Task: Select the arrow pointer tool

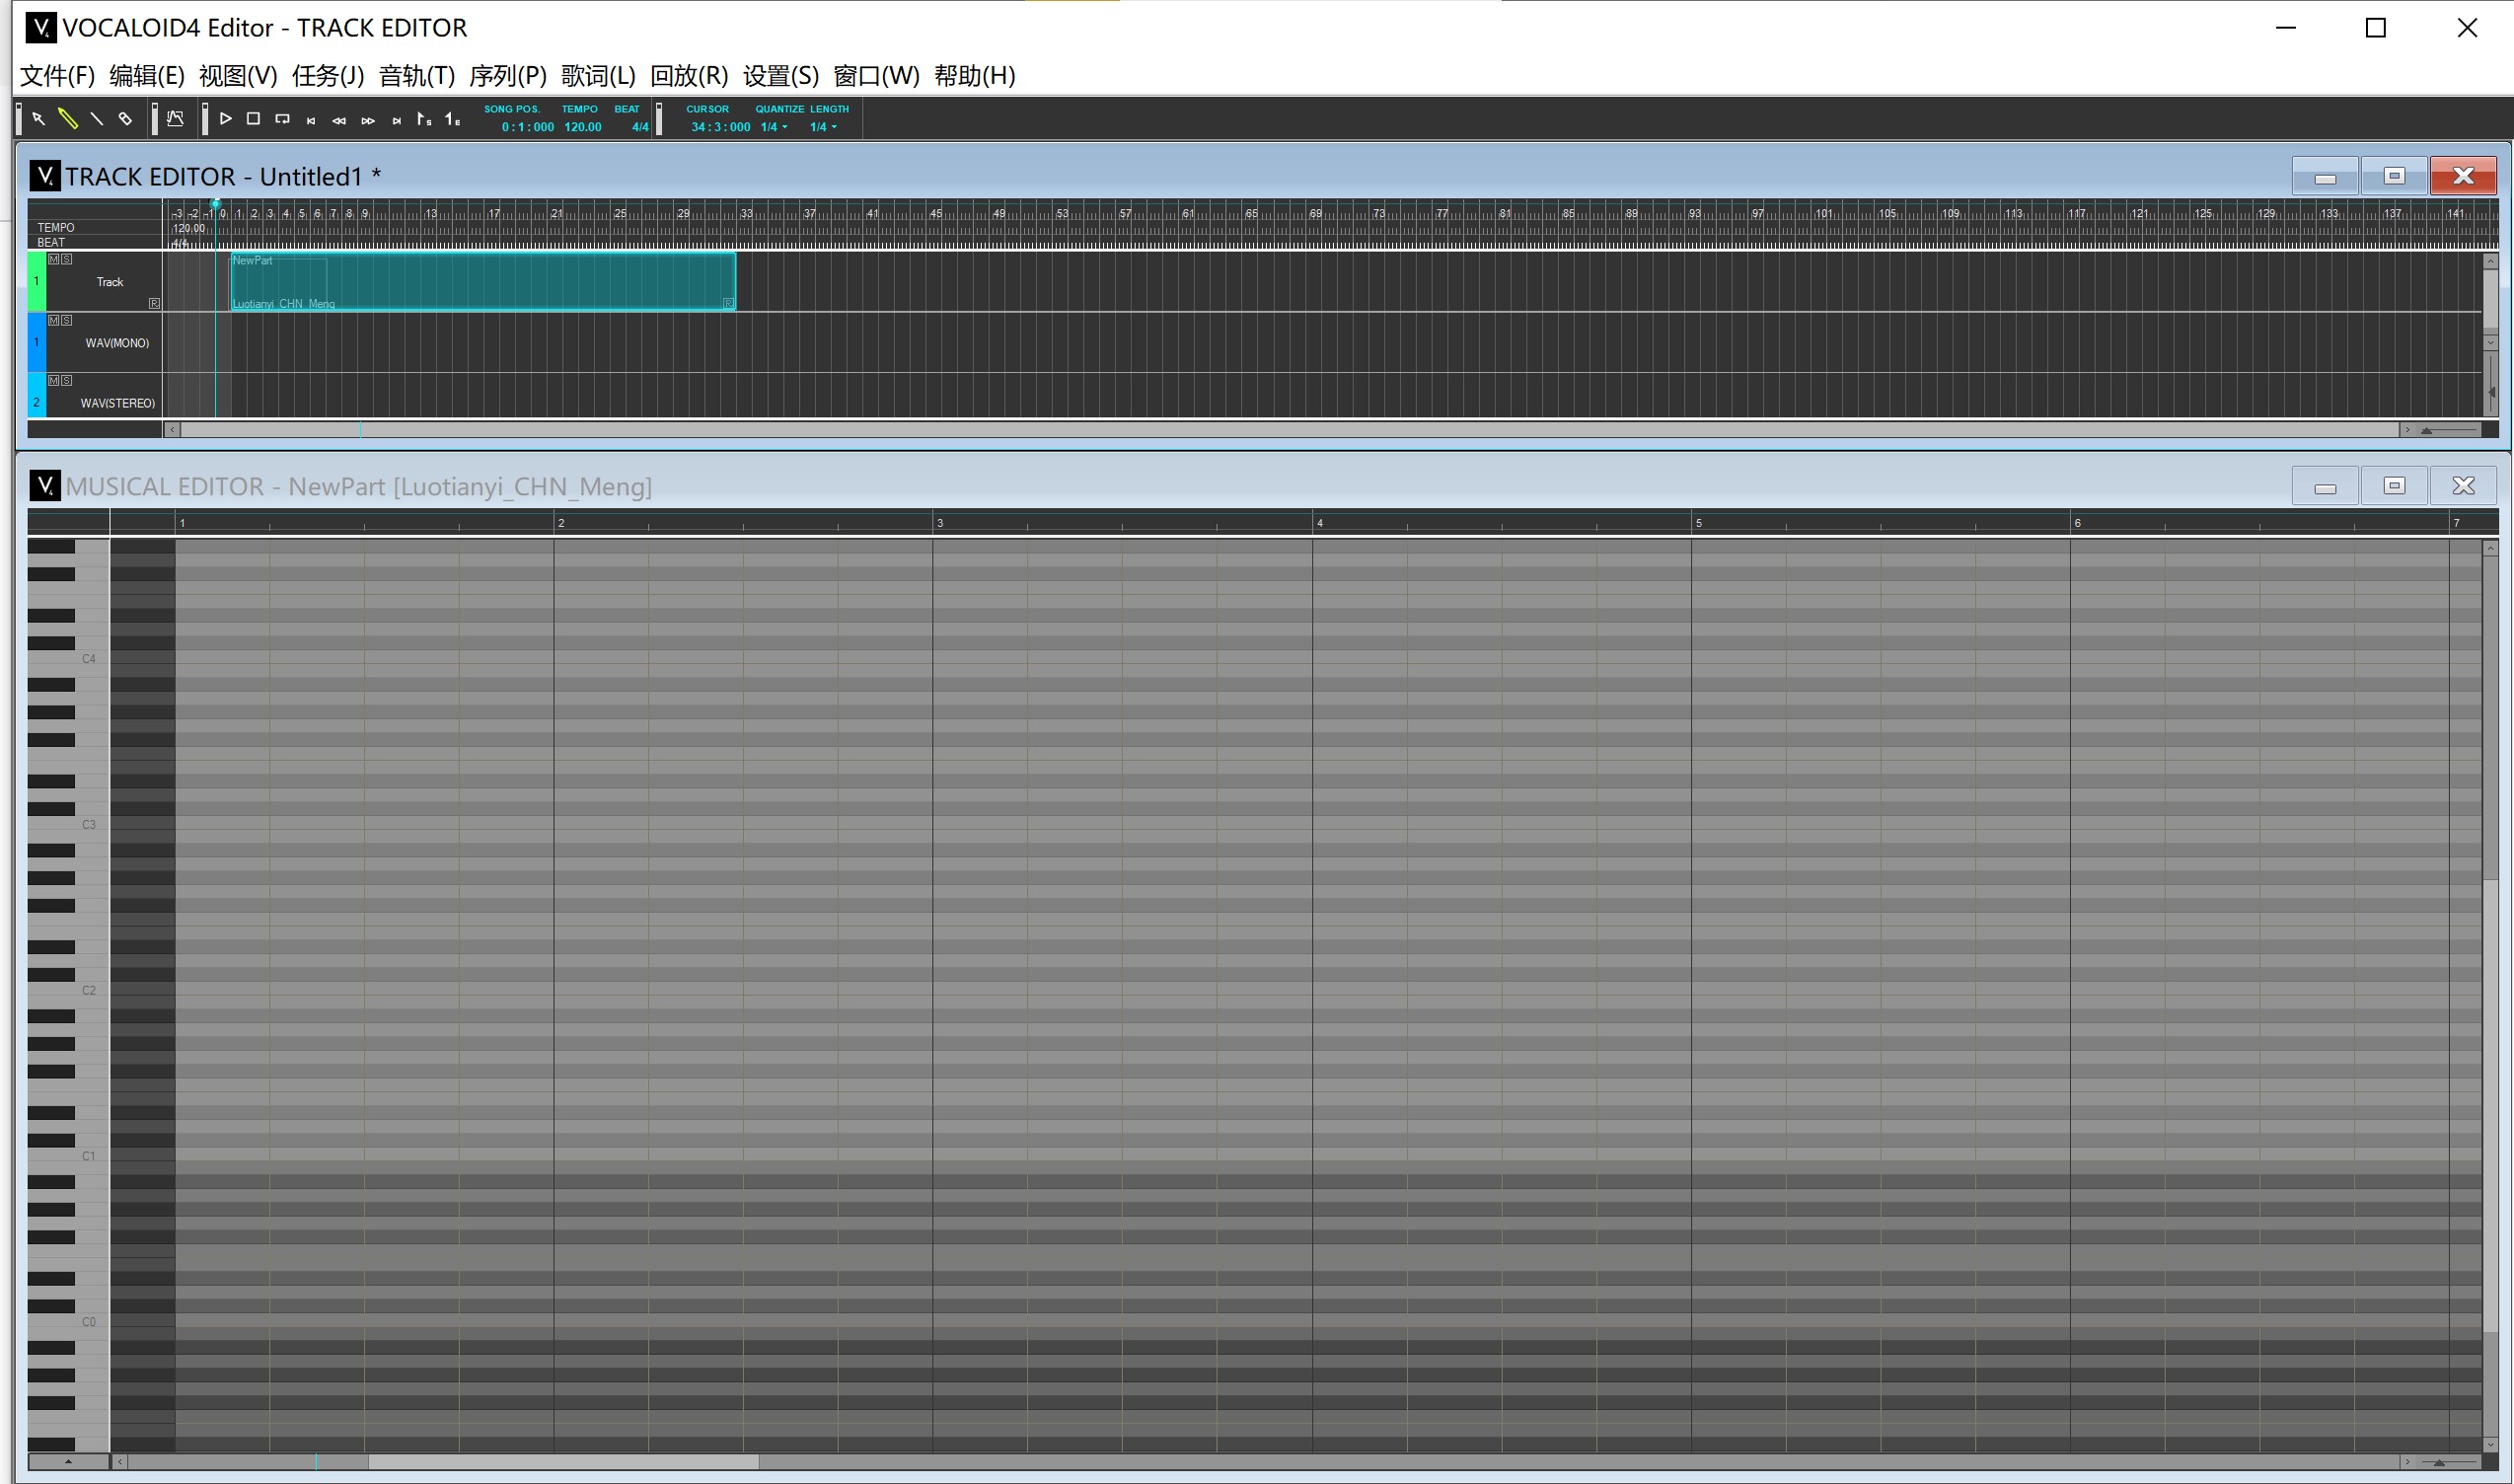Action: 38,119
